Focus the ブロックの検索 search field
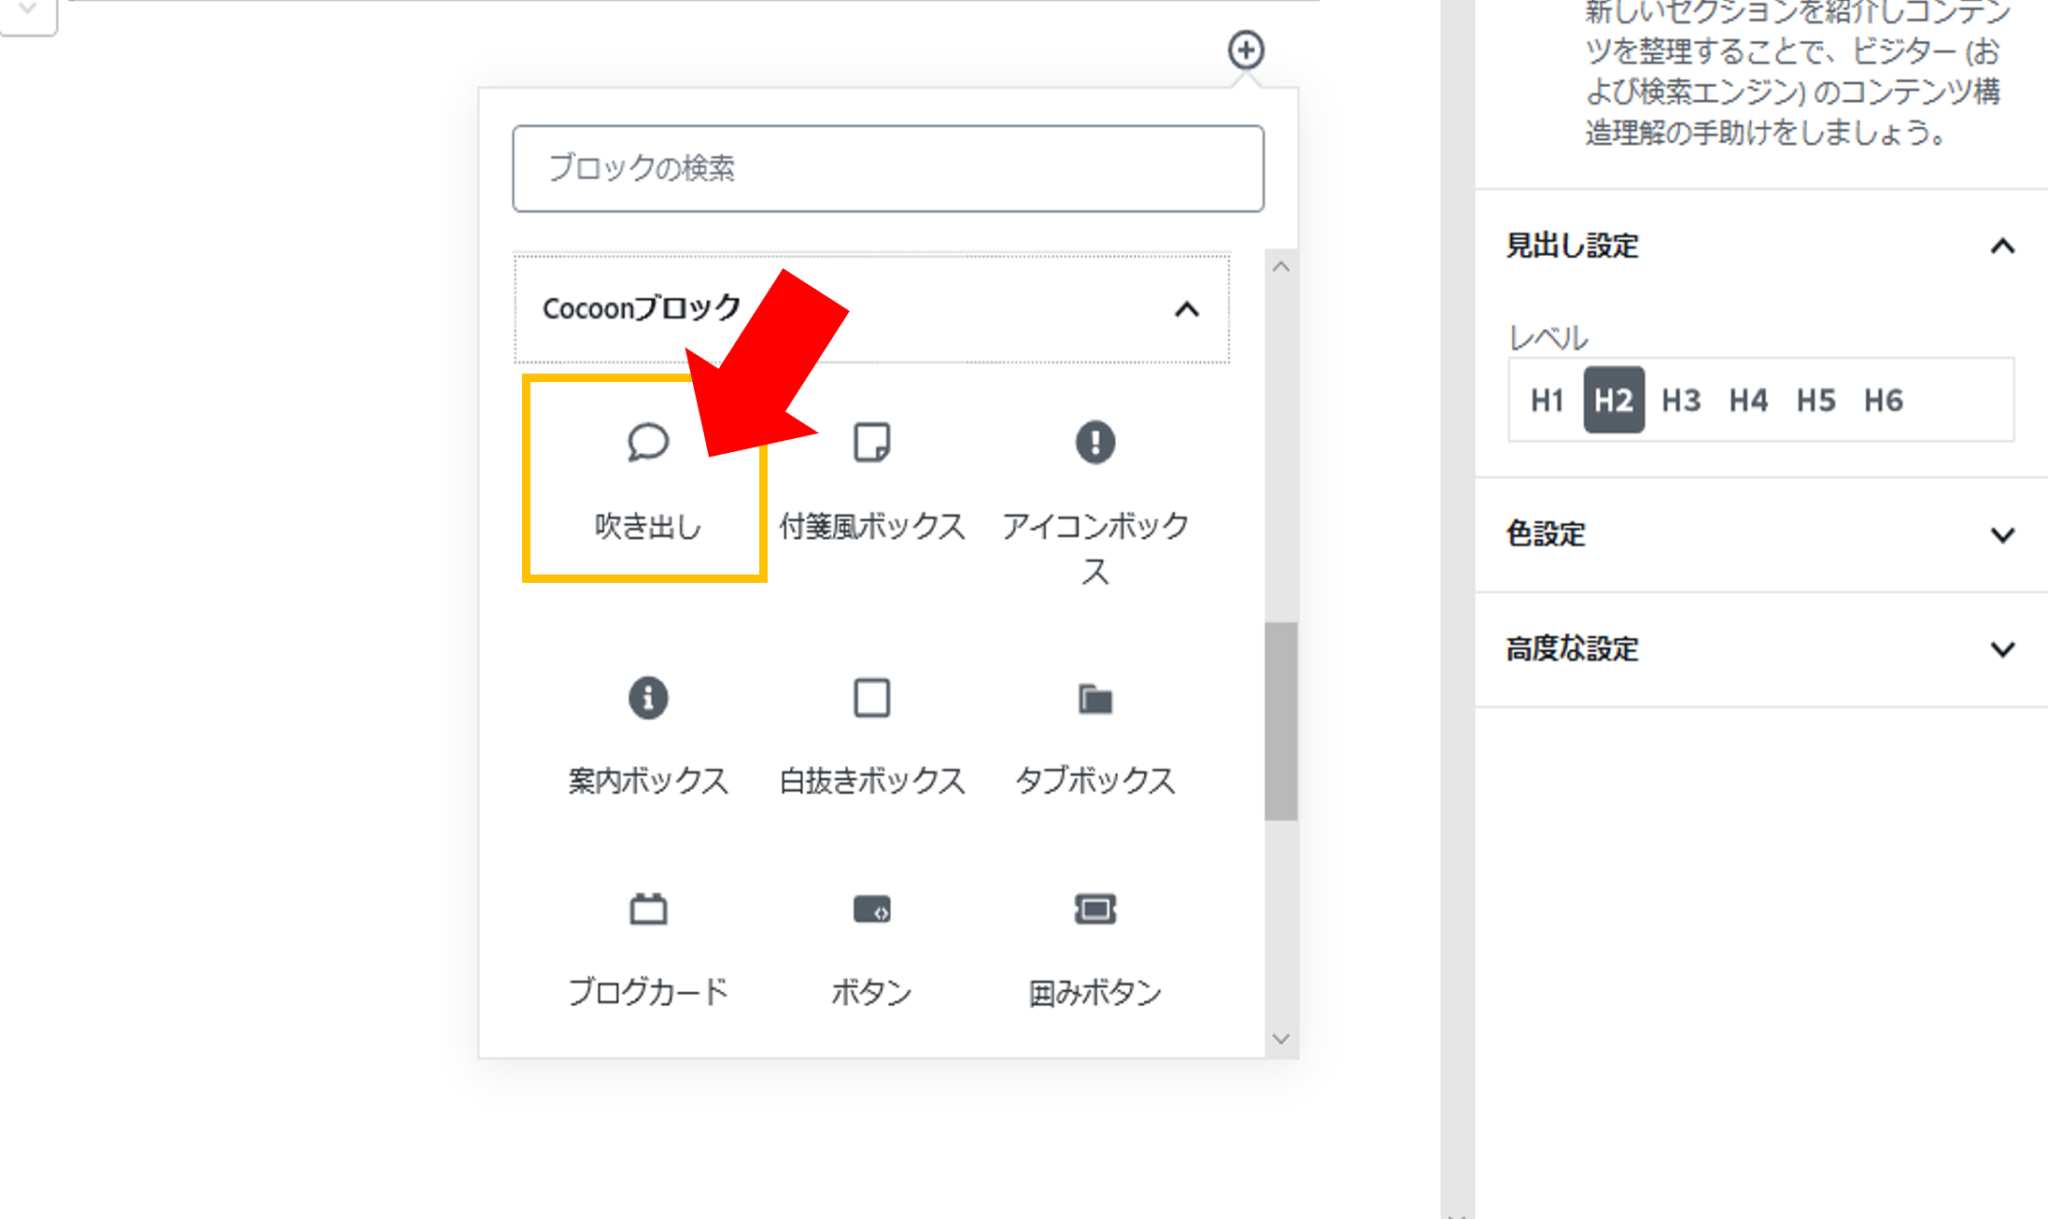Image resolution: width=2048 pixels, height=1219 pixels. pyautogui.click(x=887, y=168)
